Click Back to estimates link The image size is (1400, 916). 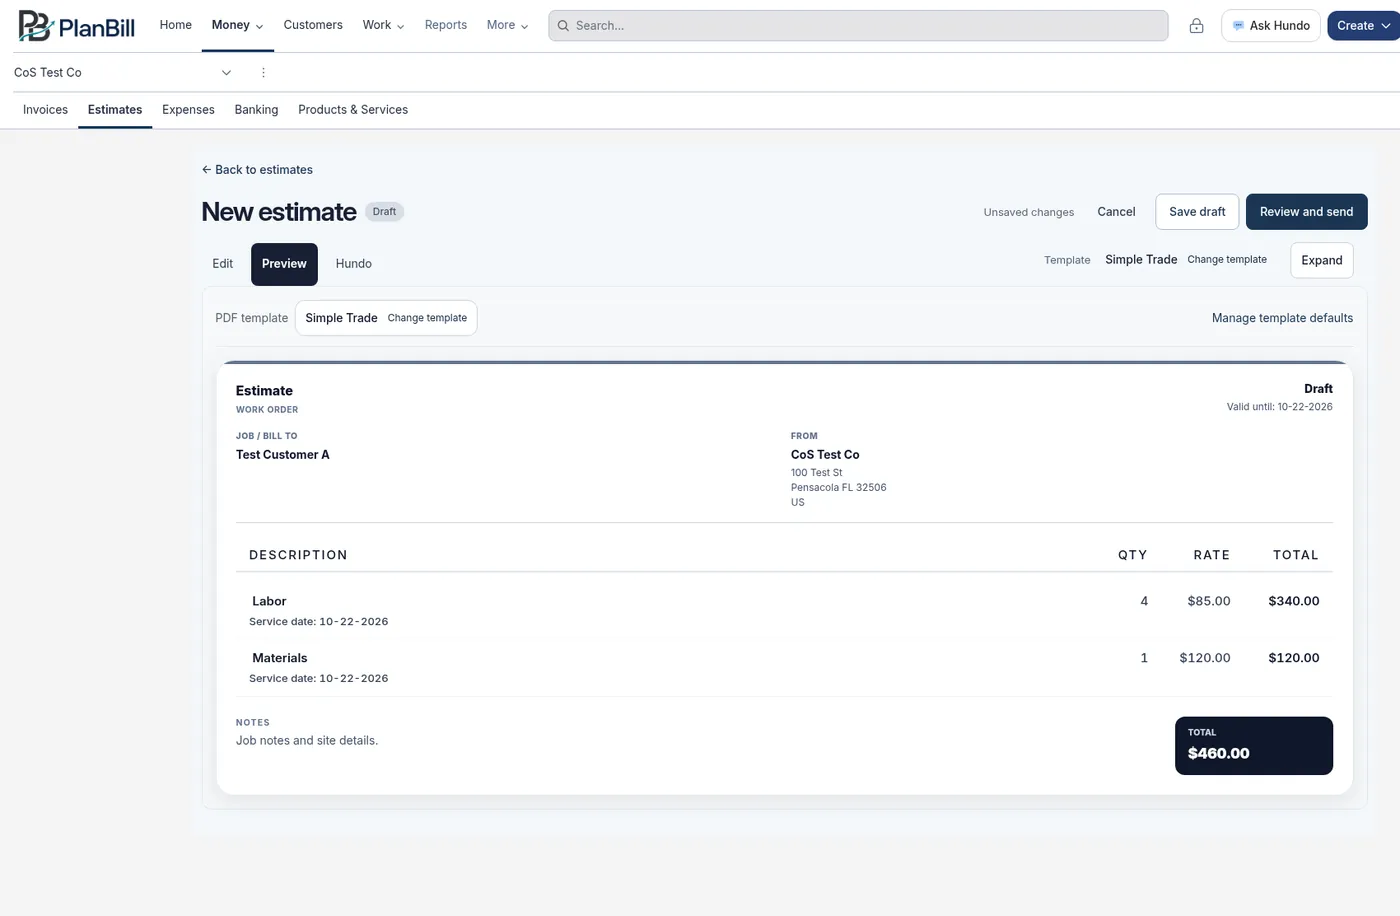(x=257, y=170)
